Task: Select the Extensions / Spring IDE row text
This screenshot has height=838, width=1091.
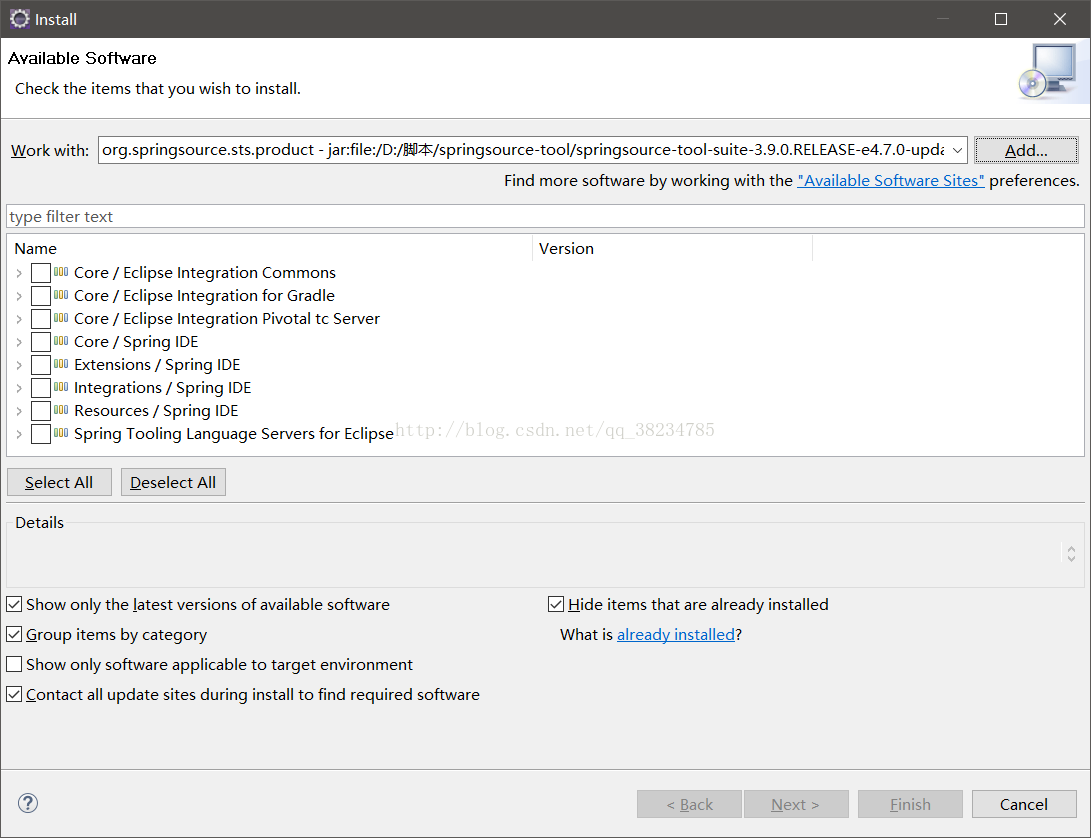Action: click(x=157, y=364)
